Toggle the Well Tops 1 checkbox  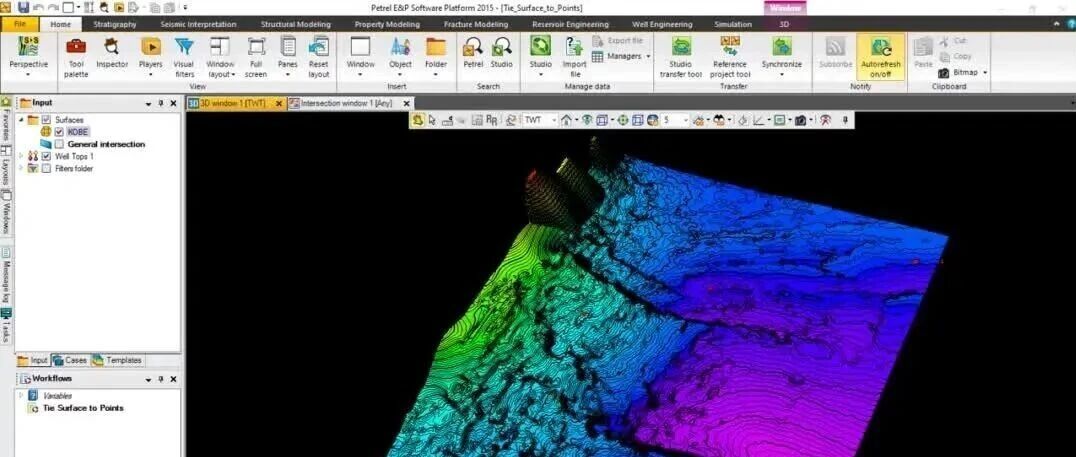pyautogui.click(x=46, y=156)
